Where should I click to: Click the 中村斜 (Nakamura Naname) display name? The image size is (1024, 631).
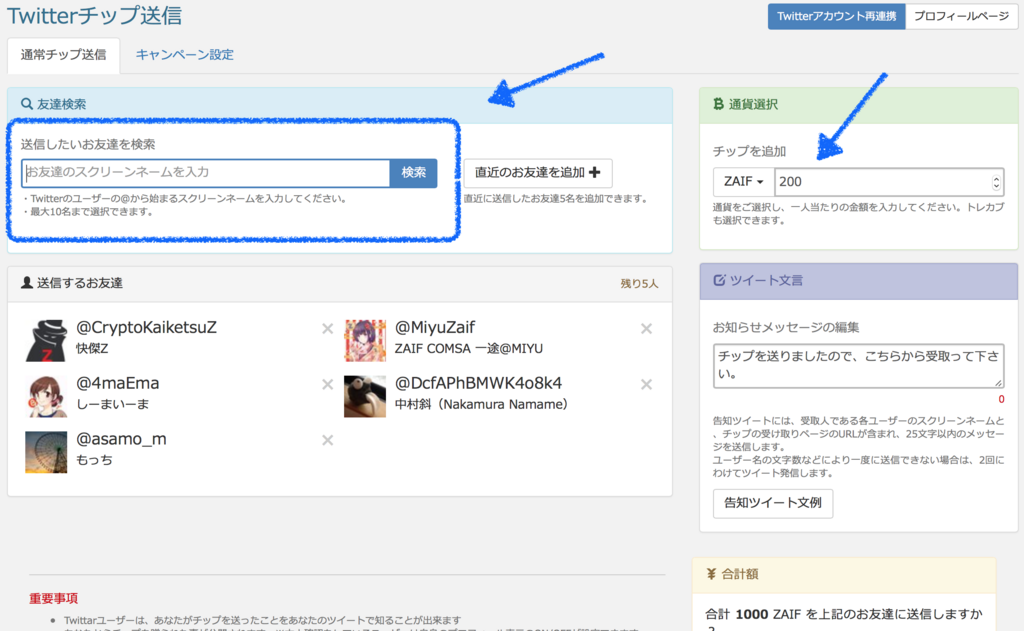pos(481,404)
